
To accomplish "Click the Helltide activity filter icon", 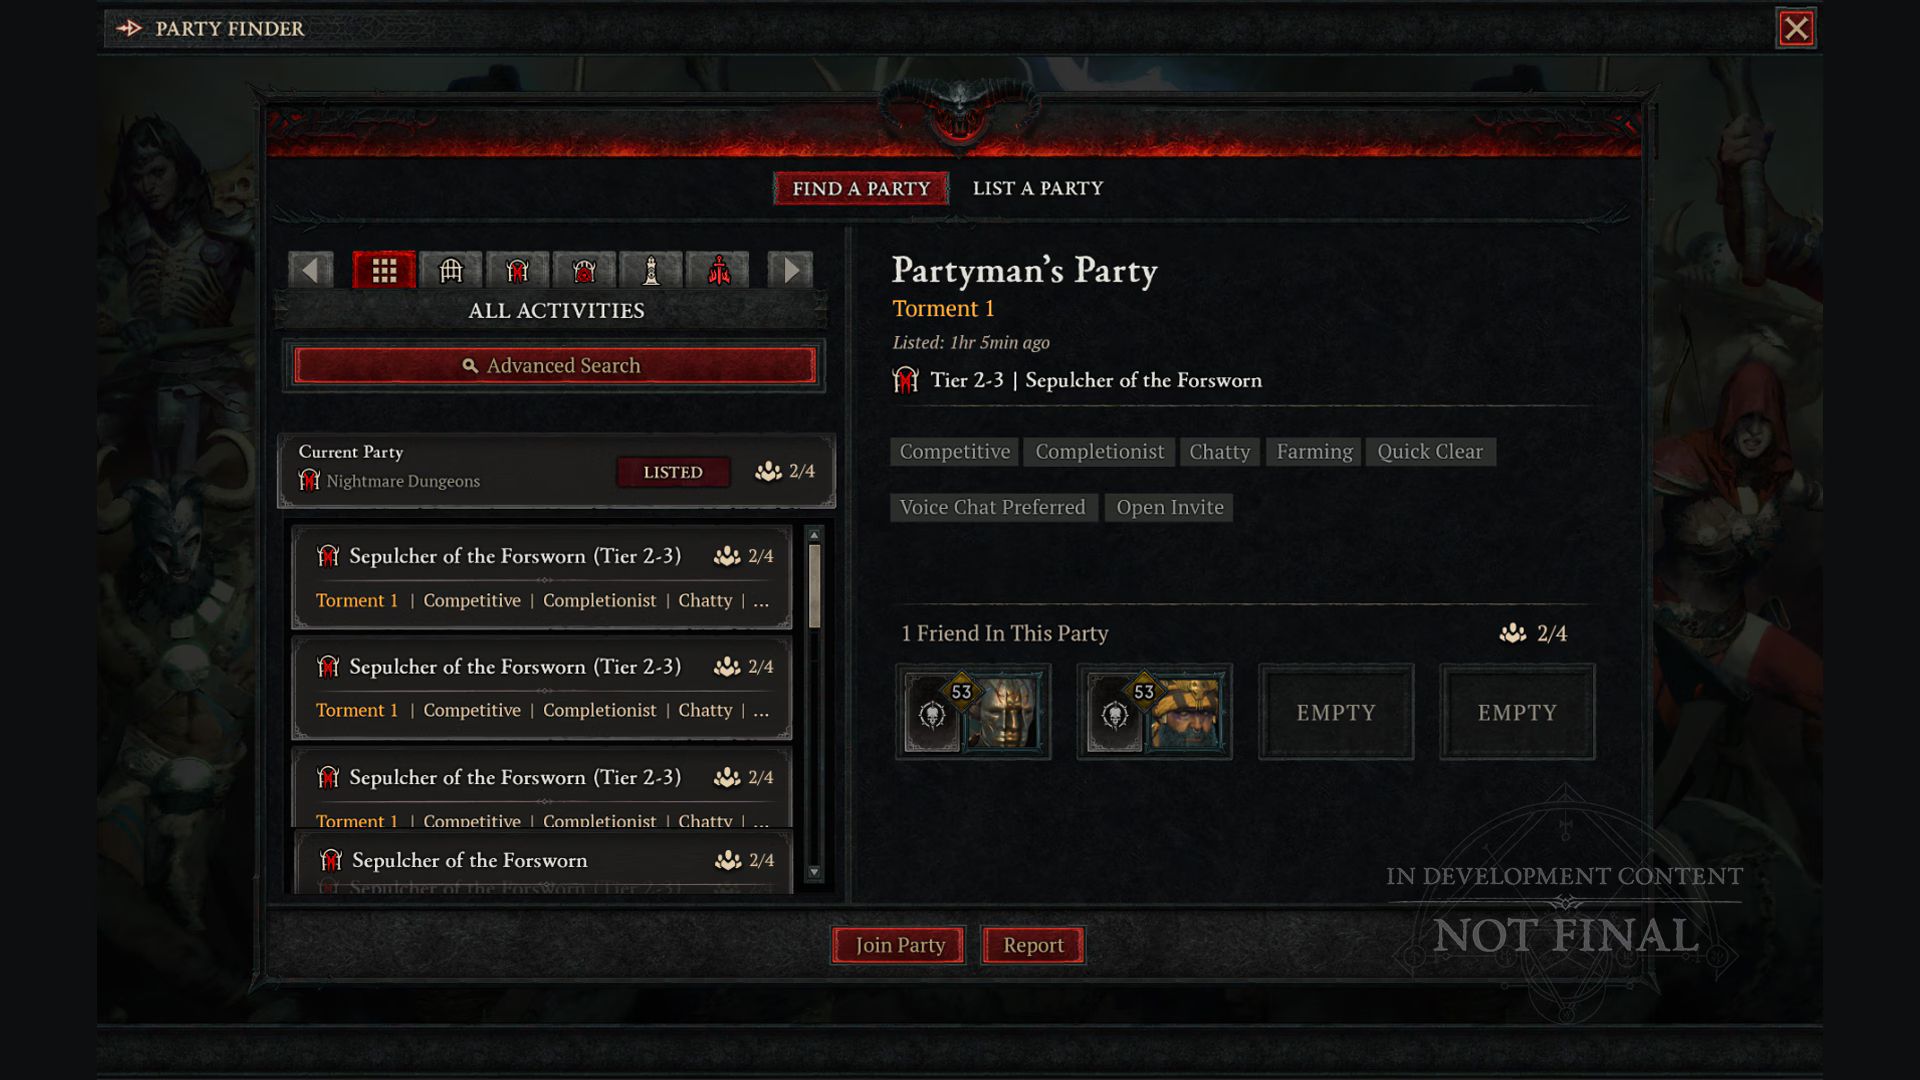I will coord(719,270).
